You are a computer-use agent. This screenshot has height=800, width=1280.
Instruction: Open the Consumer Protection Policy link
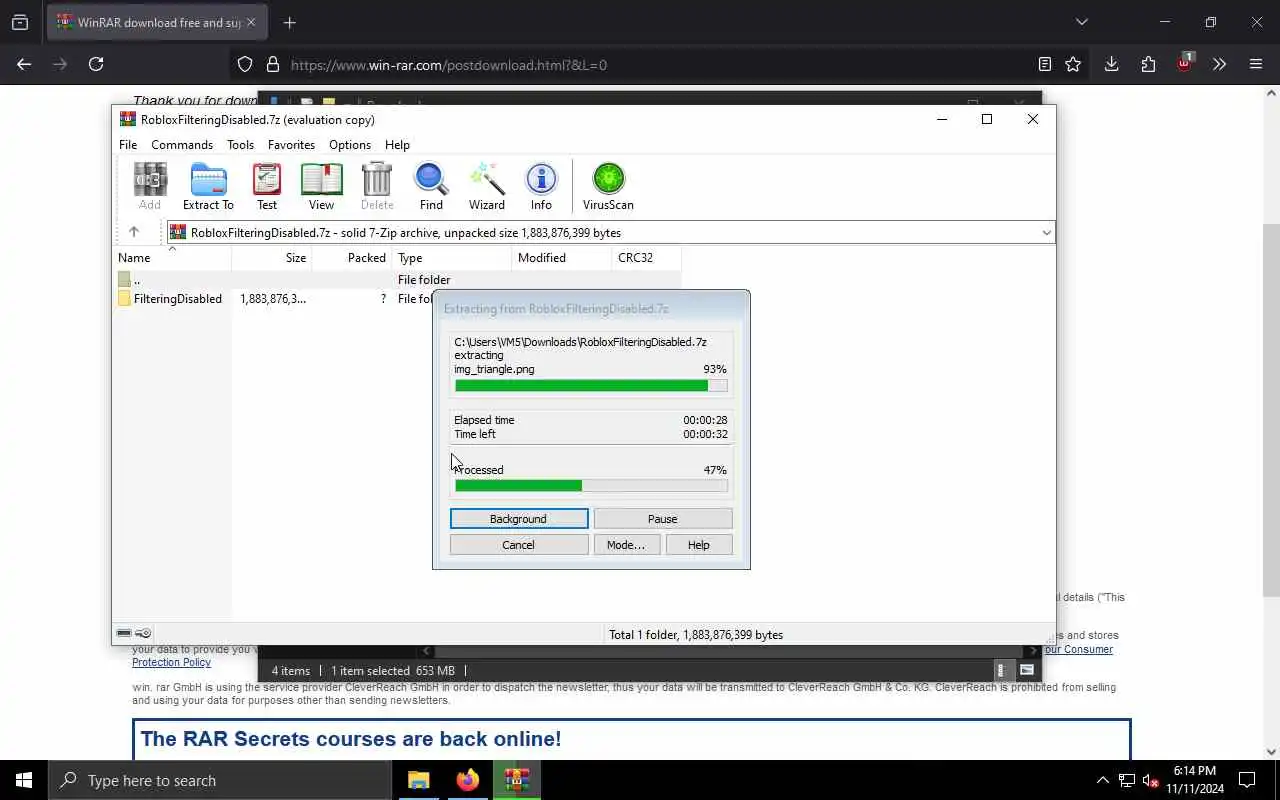[171, 662]
